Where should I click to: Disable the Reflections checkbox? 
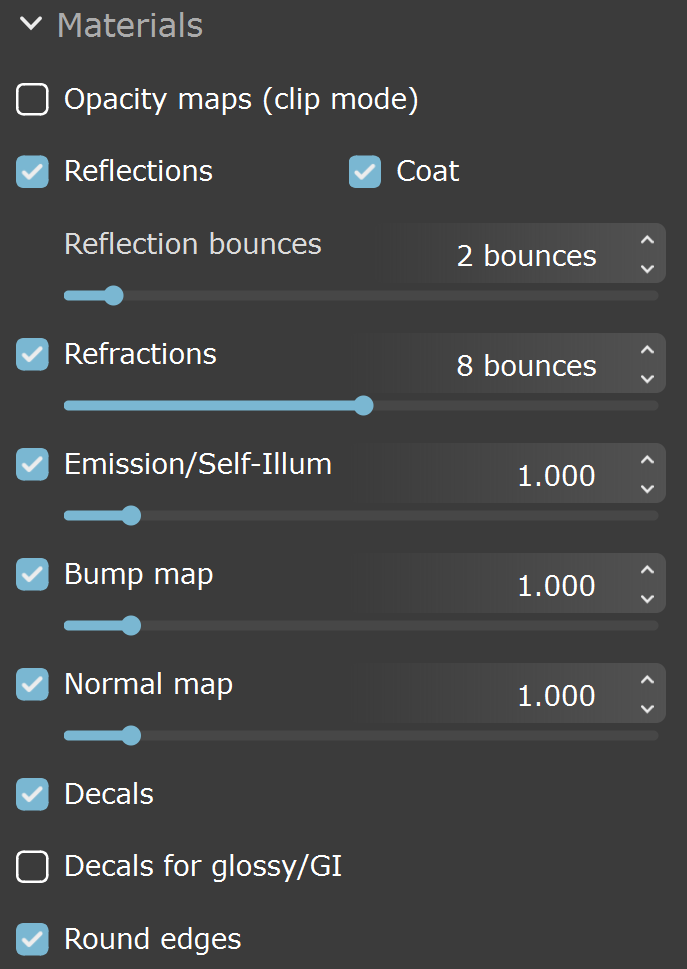click(32, 171)
